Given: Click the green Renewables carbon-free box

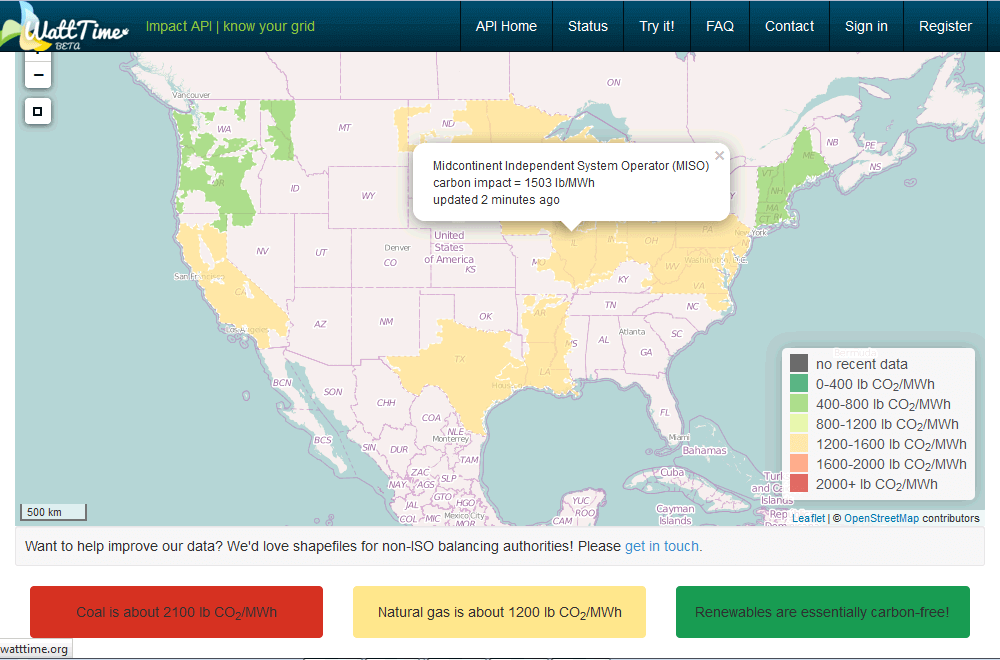Looking at the screenshot, I should [823, 612].
